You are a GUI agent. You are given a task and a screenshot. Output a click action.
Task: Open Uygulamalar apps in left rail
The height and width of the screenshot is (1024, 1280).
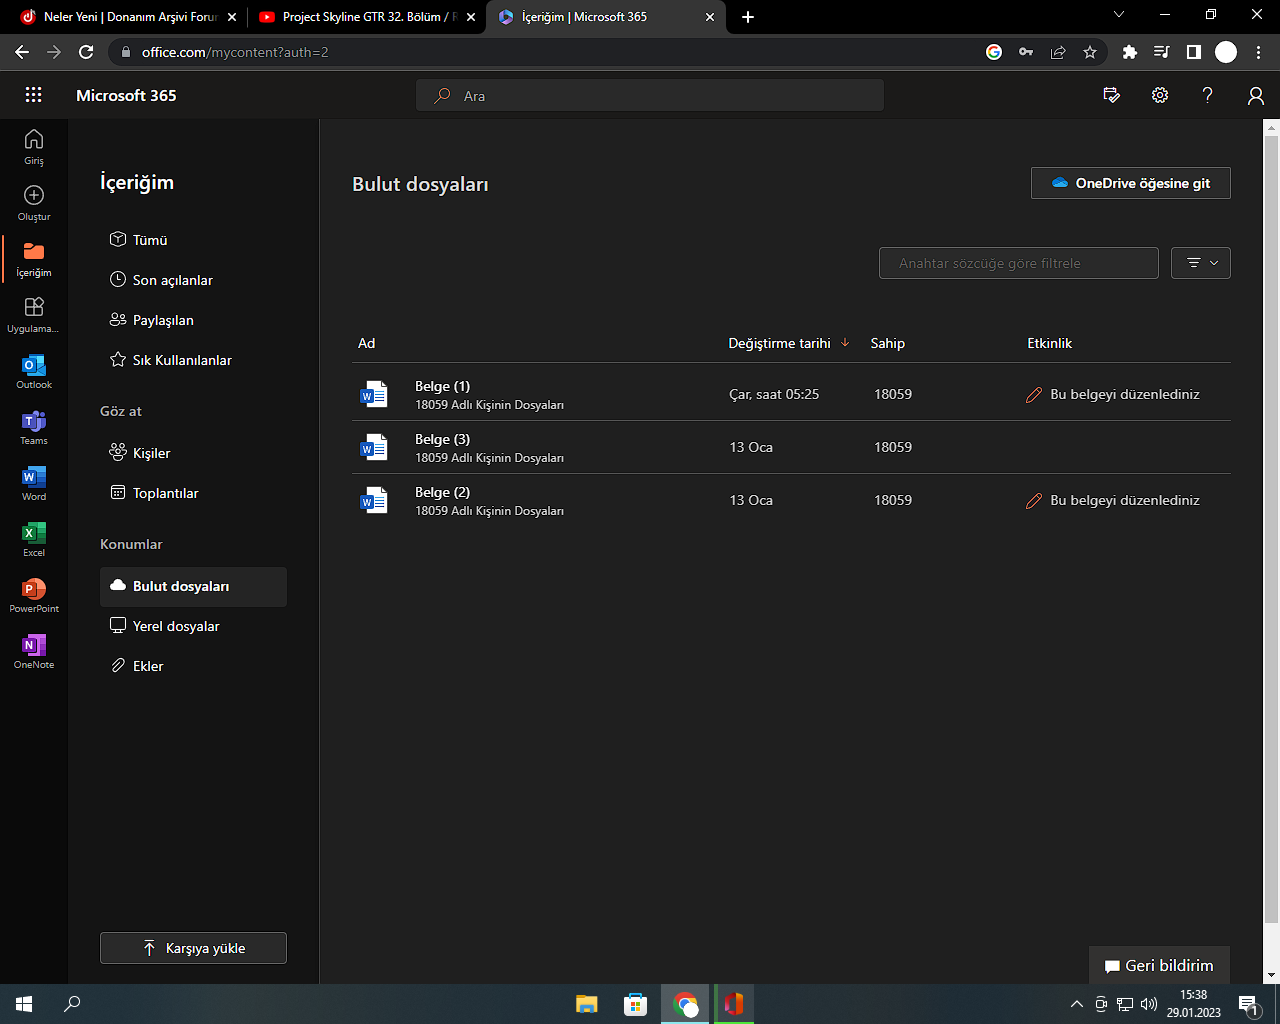tap(34, 315)
